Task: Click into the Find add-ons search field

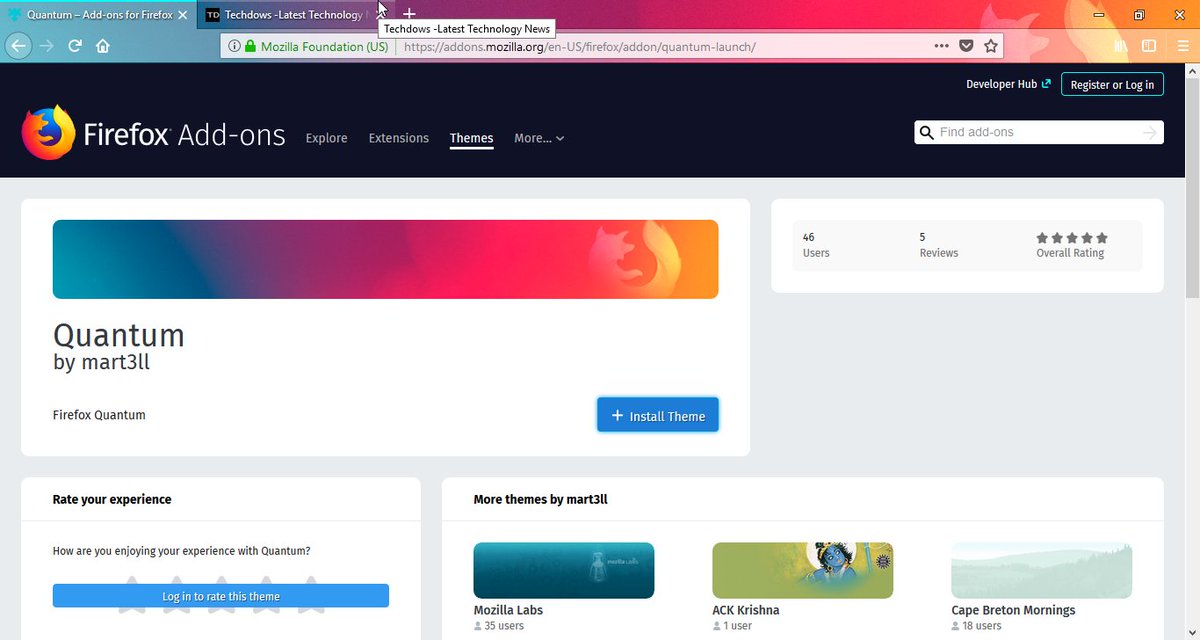Action: coord(1038,132)
